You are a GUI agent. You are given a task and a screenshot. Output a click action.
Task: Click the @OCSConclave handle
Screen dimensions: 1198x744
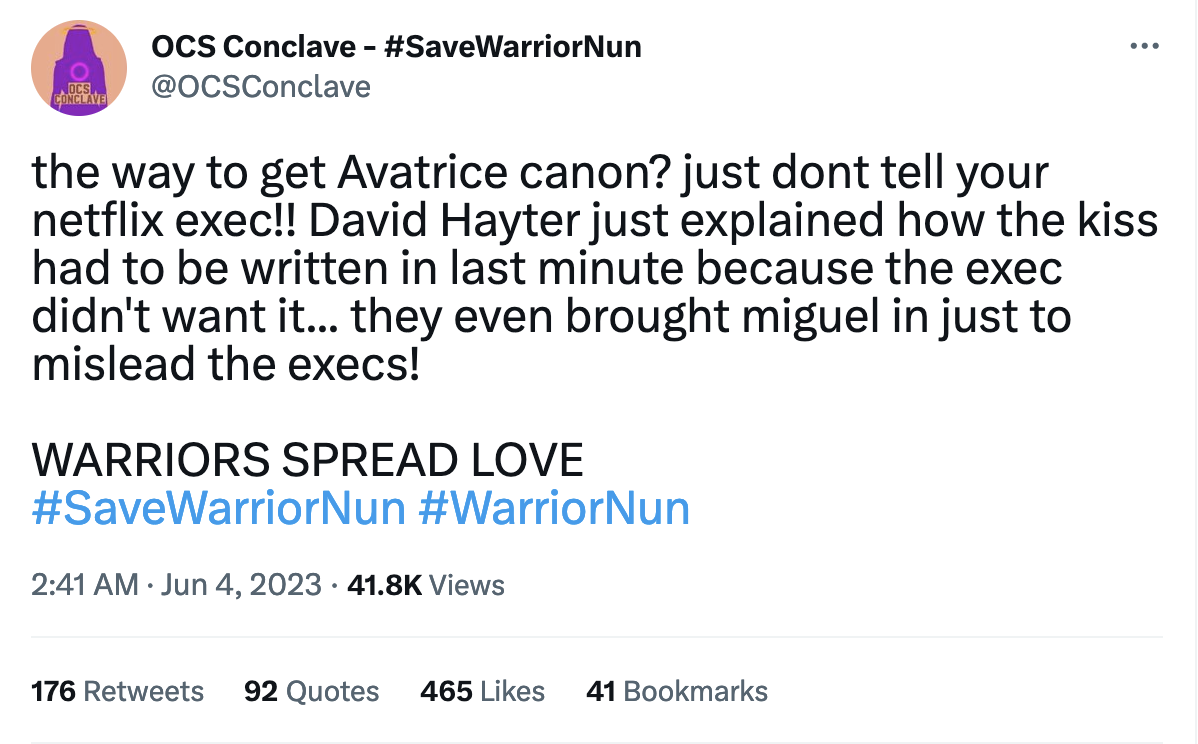click(x=260, y=87)
